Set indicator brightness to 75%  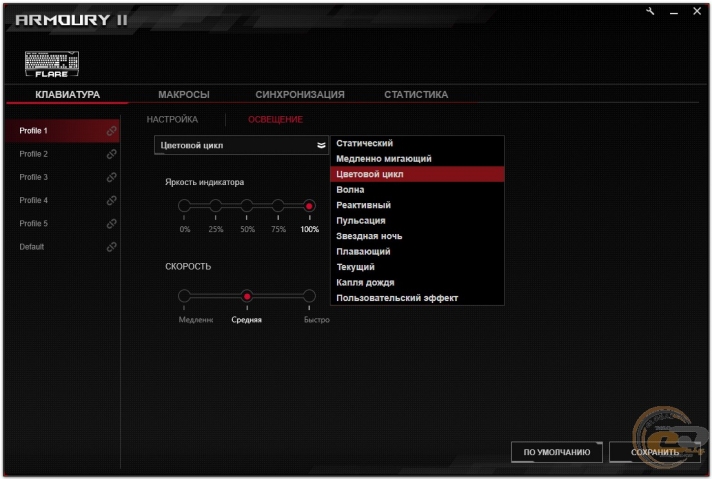pos(278,206)
